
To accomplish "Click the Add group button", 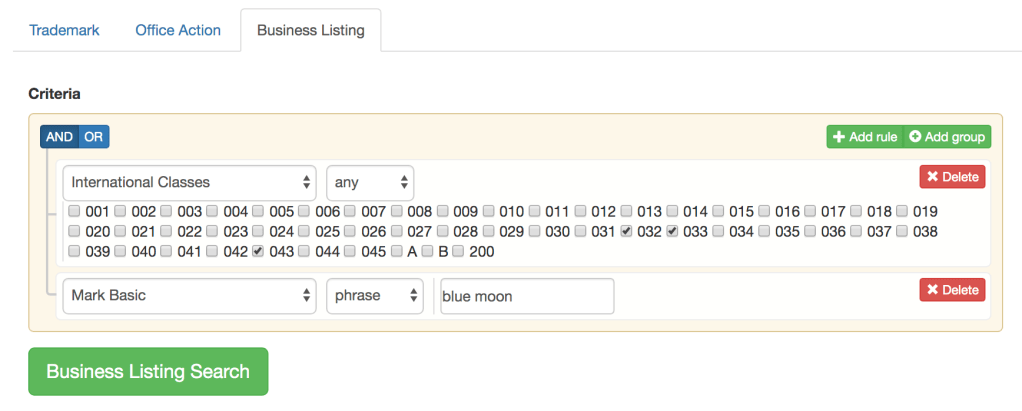I will click(947, 137).
